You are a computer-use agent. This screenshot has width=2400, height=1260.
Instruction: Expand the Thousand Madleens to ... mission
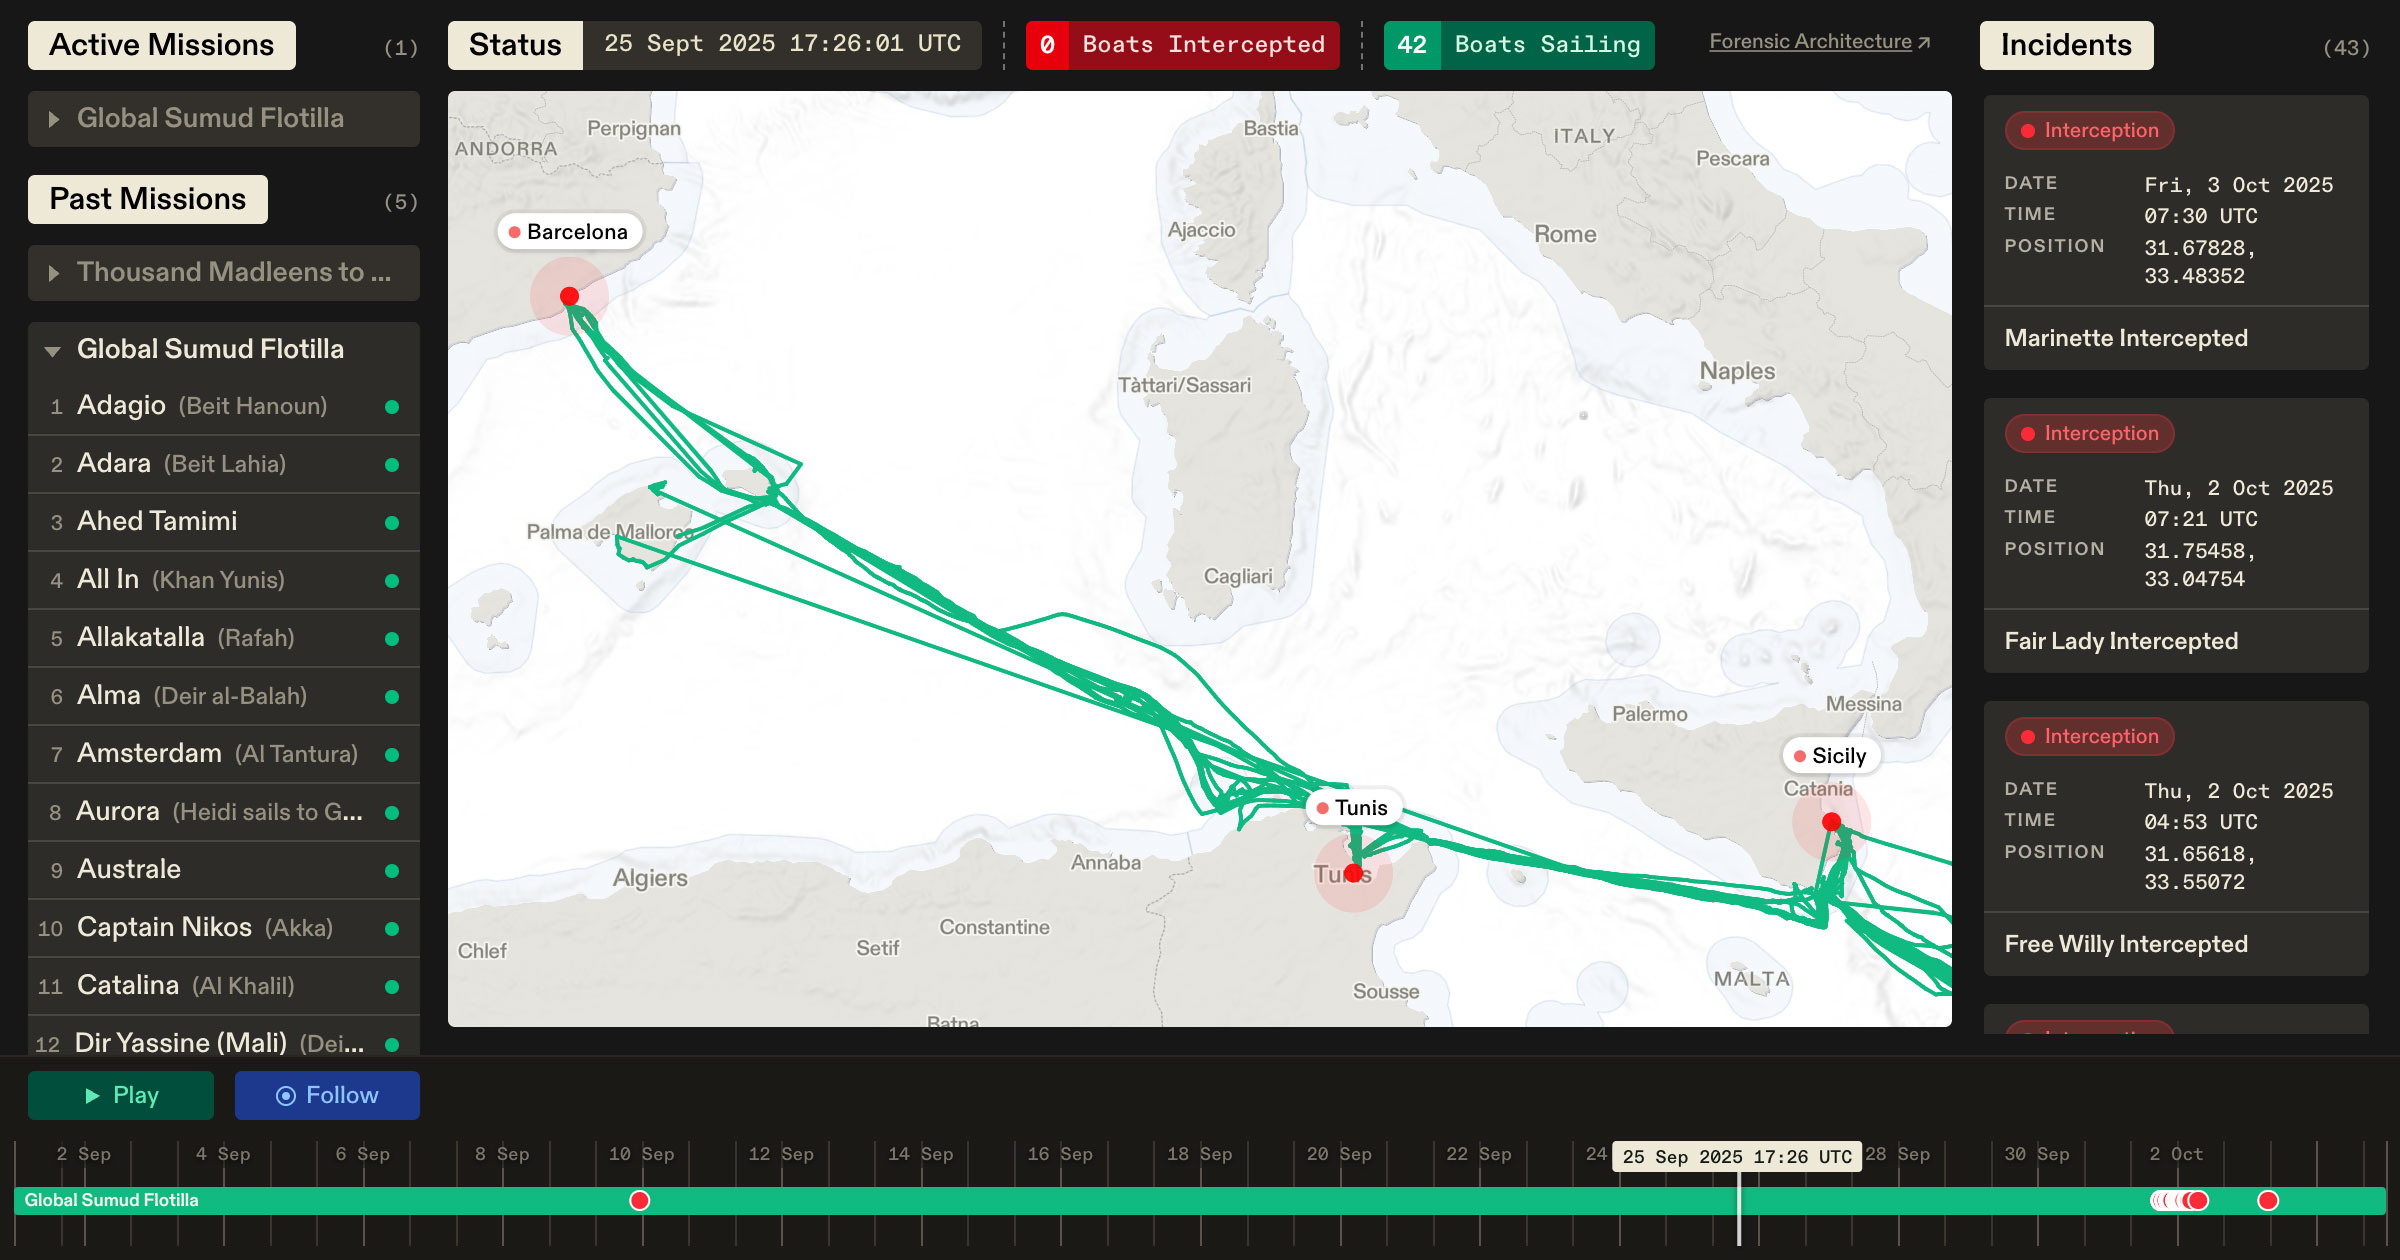tap(224, 273)
